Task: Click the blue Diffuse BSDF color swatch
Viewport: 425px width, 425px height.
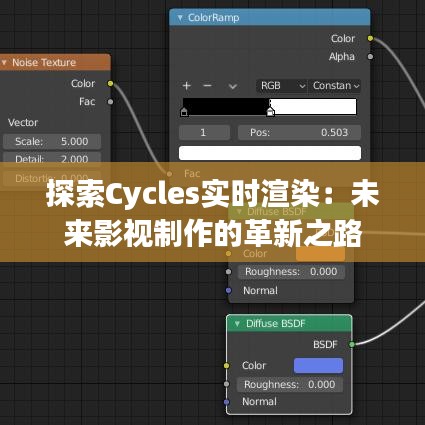Action: pyautogui.click(x=318, y=366)
